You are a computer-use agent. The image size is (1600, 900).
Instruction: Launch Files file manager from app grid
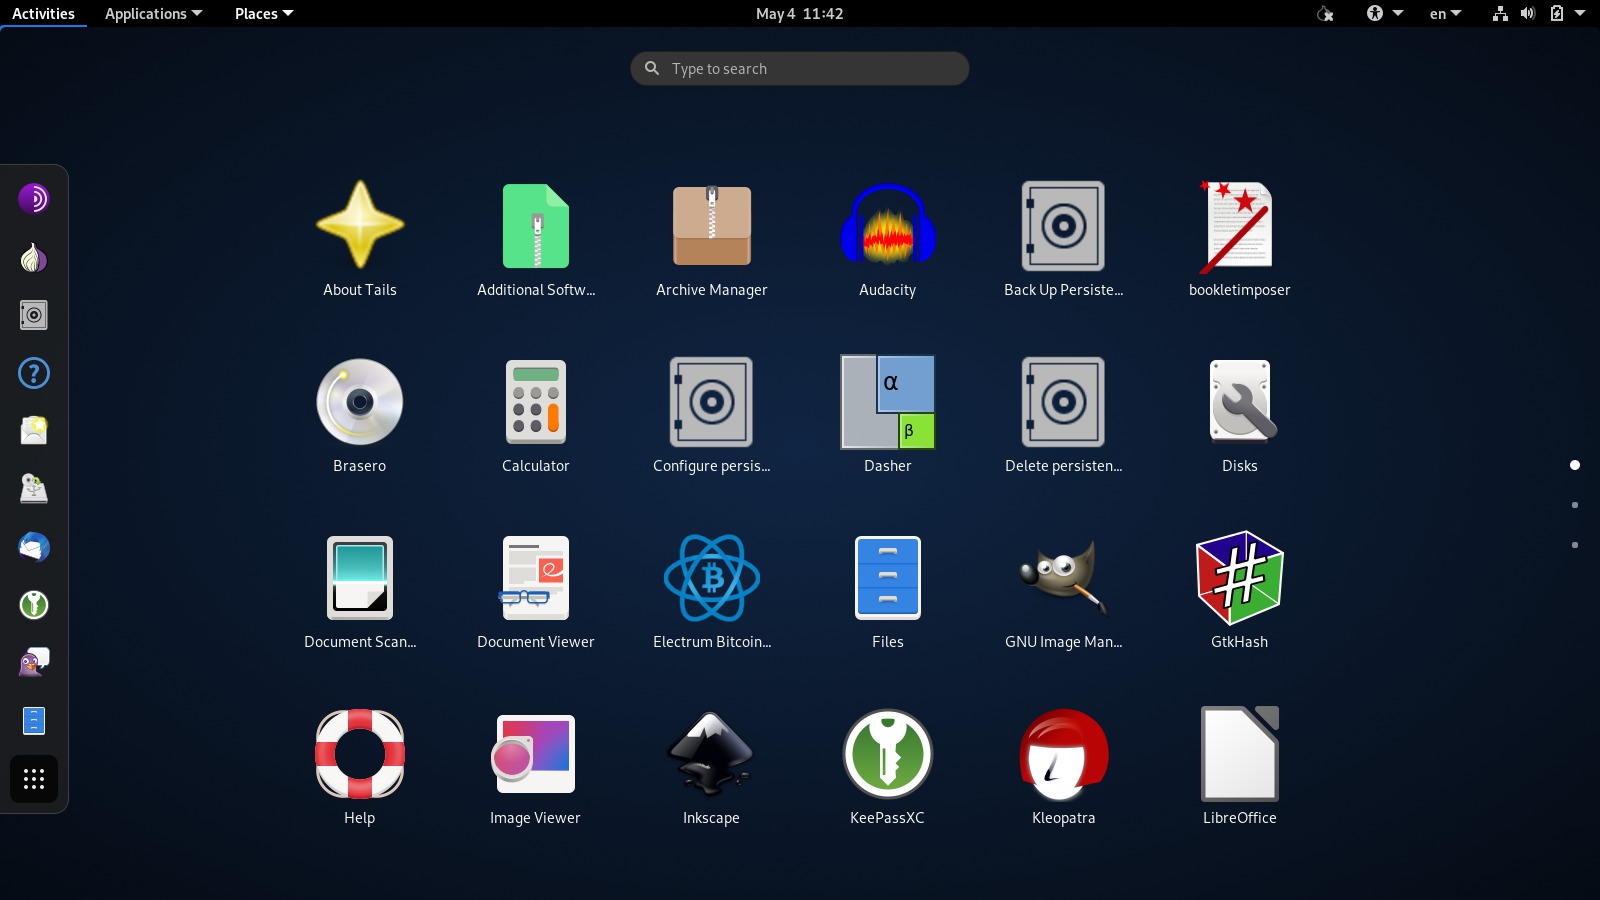pyautogui.click(x=888, y=592)
